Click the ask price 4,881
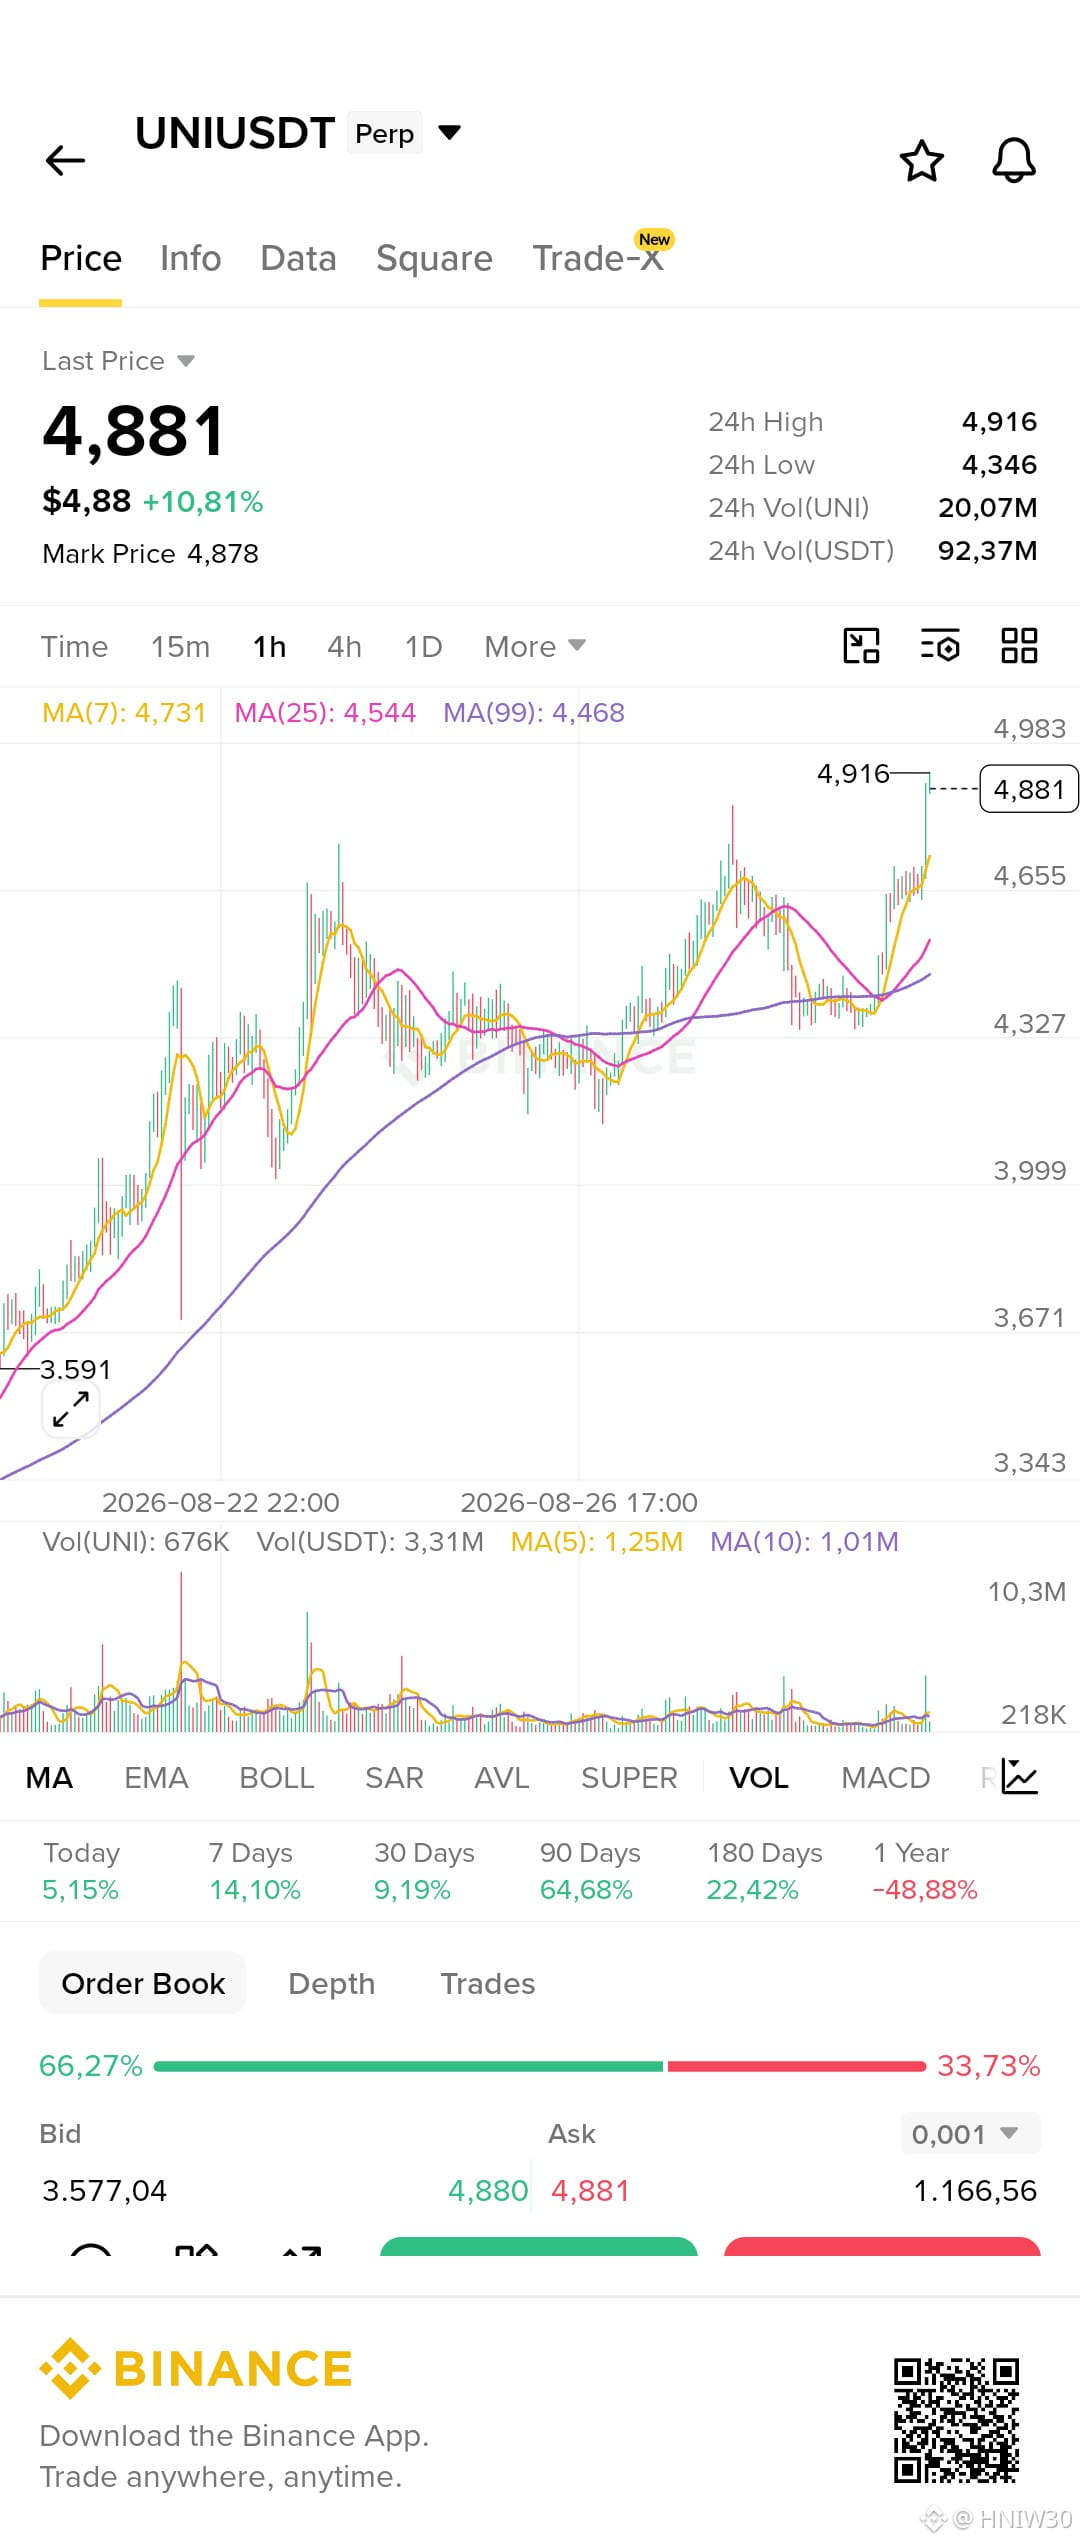Image resolution: width=1080 pixels, height=2544 pixels. (590, 2191)
